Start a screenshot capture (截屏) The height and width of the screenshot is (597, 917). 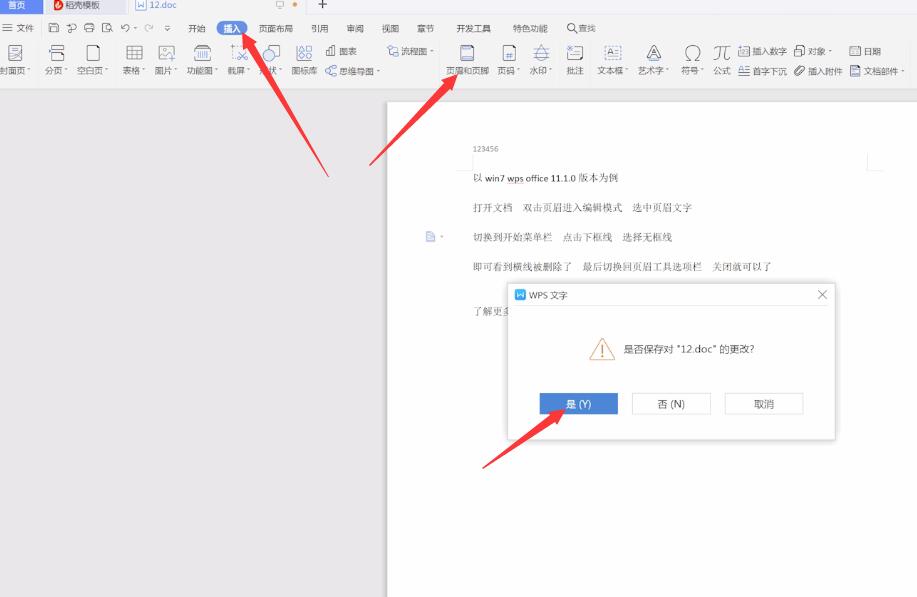(x=239, y=60)
